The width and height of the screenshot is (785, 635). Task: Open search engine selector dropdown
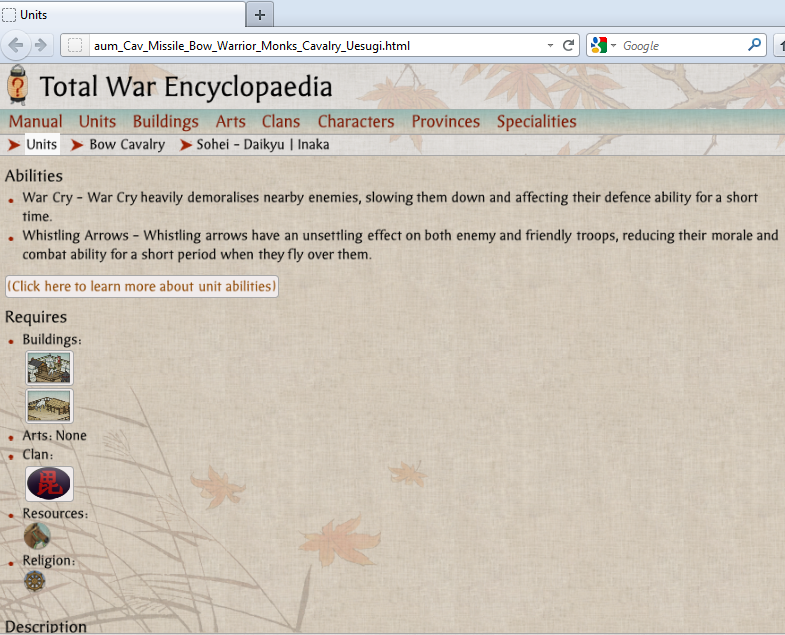pos(613,46)
